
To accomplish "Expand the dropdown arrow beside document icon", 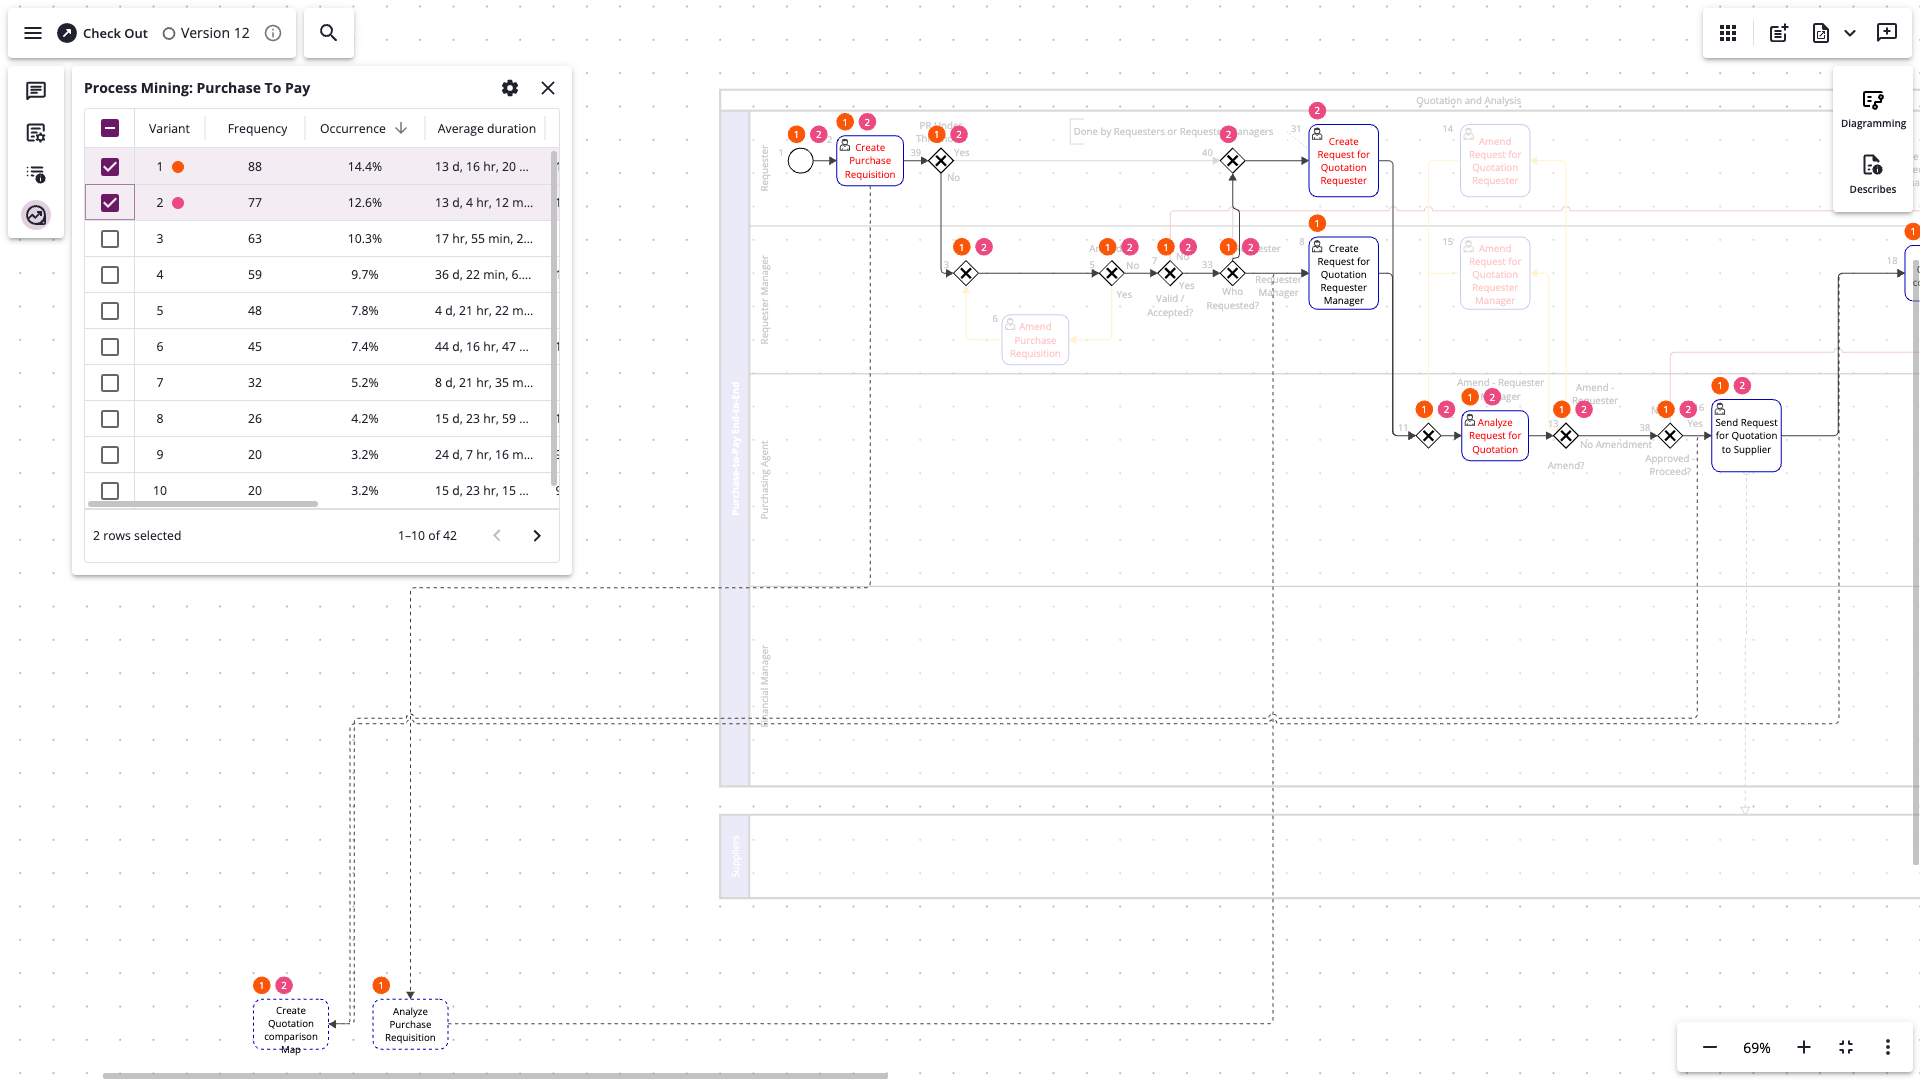I will coord(1850,33).
